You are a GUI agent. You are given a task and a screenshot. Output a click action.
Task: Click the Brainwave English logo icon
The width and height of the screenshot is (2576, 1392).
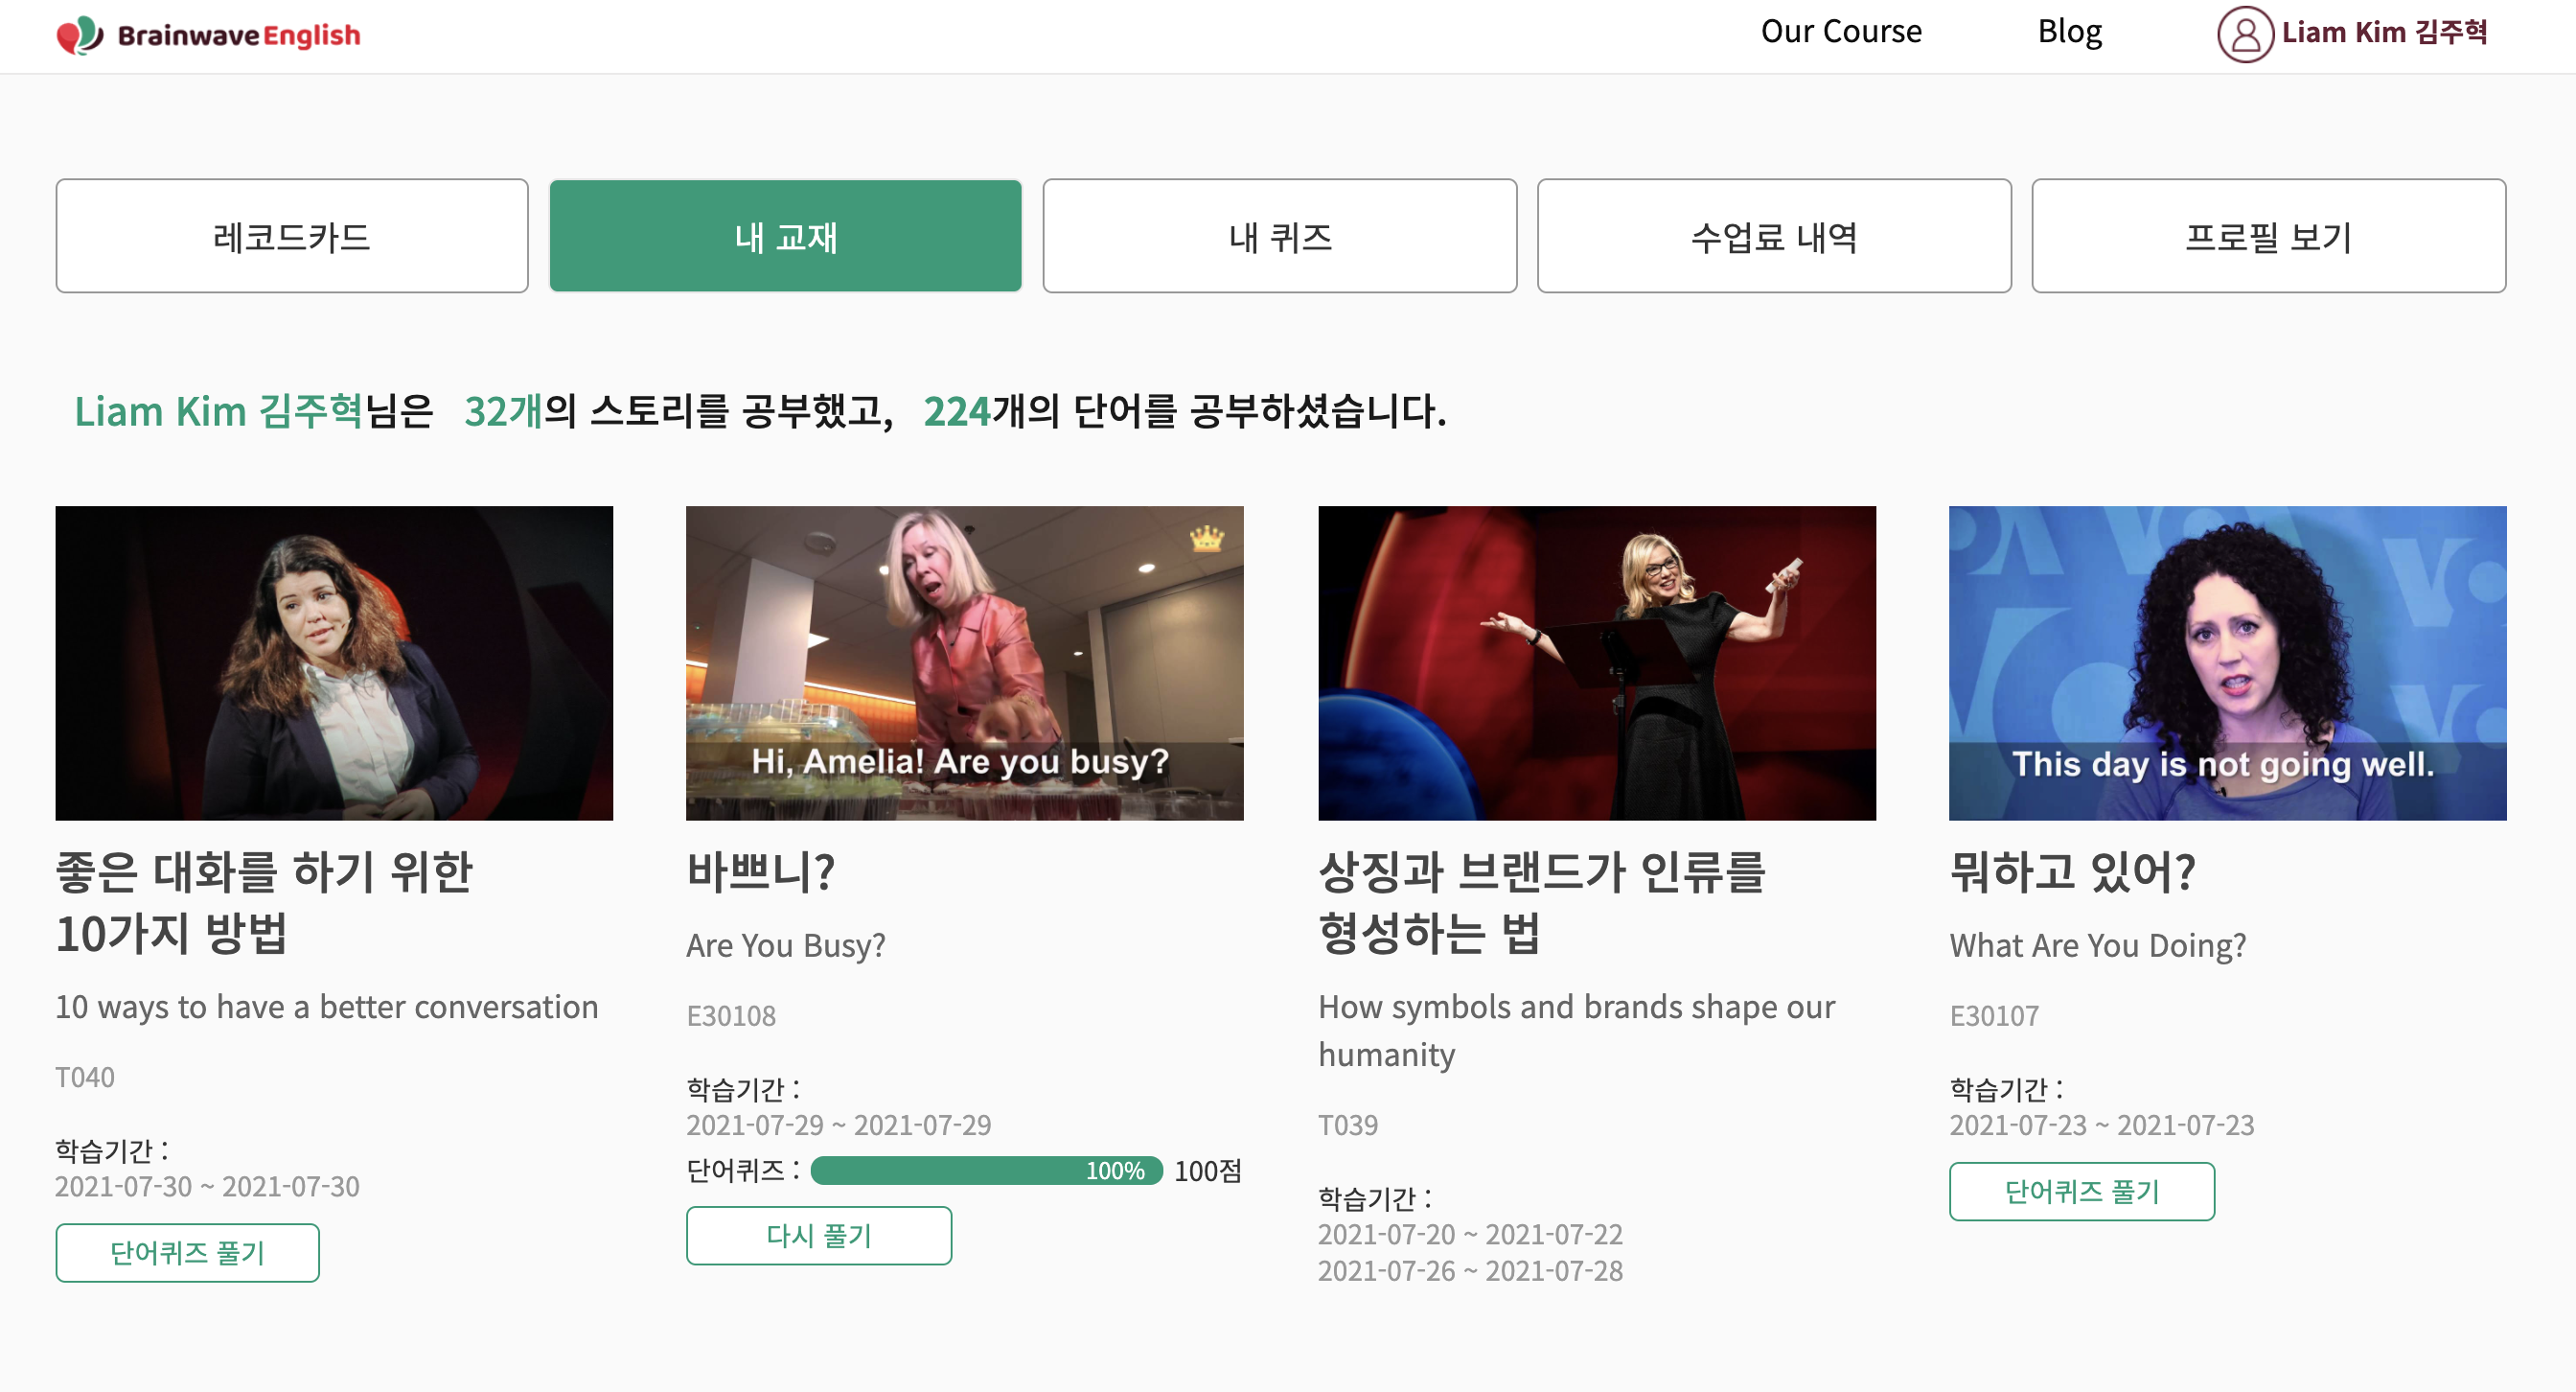point(80,36)
